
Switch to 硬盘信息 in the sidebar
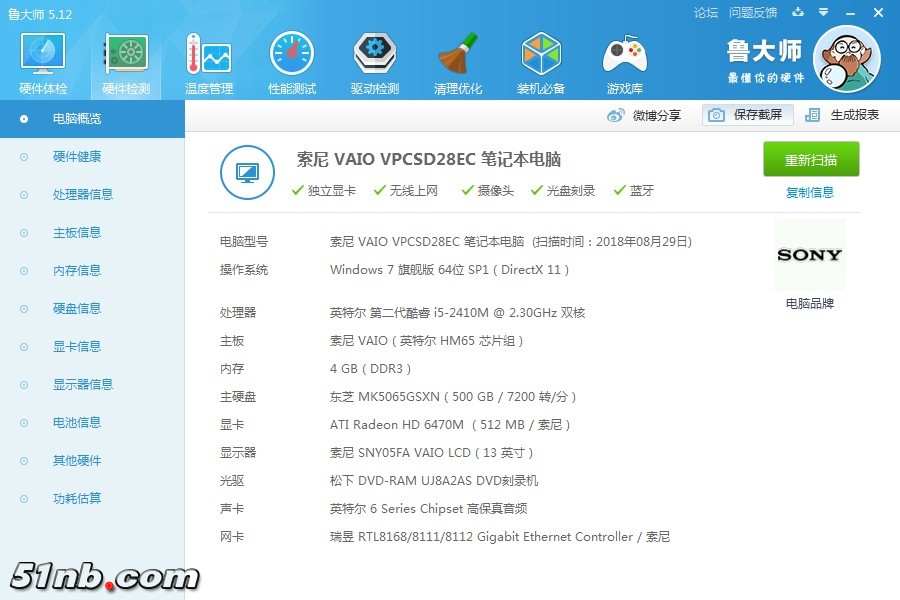(x=77, y=309)
